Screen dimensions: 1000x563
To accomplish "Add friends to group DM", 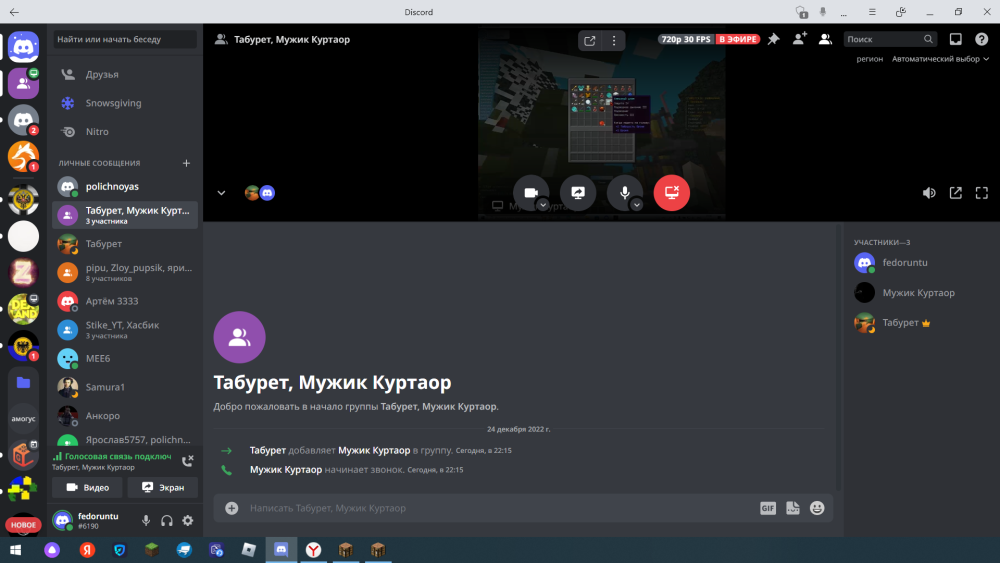I will (799, 39).
